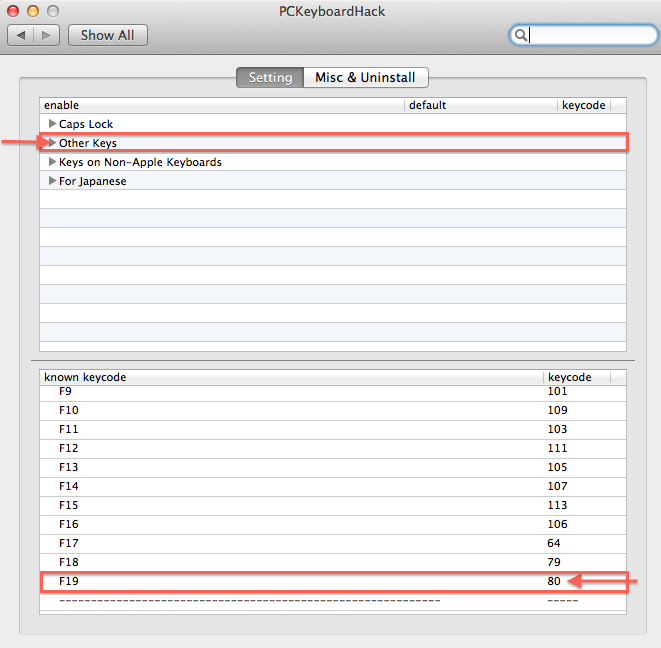Click the search magnifier icon

pos(520,35)
